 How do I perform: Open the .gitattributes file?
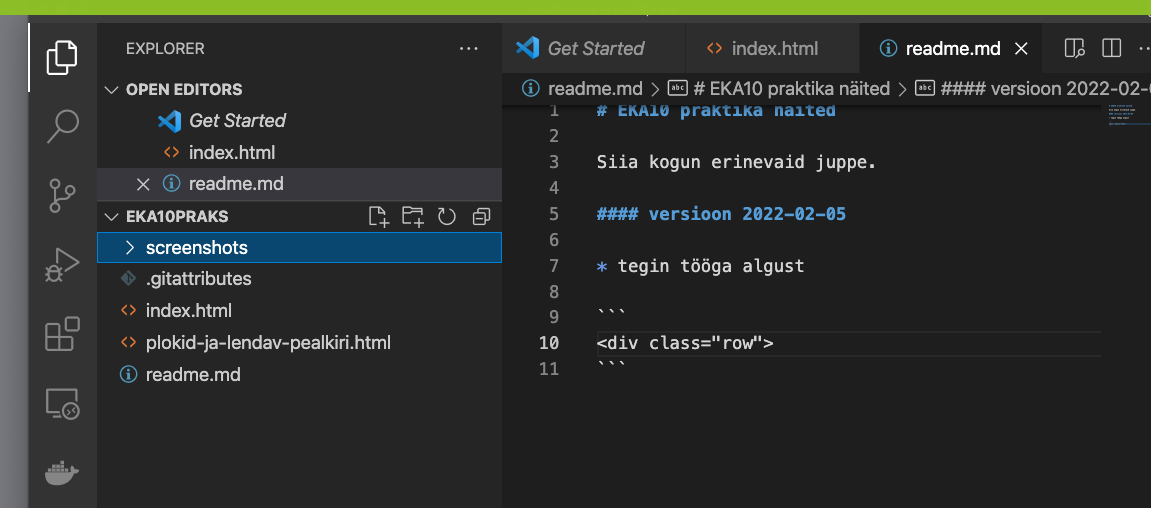(x=299, y=279)
